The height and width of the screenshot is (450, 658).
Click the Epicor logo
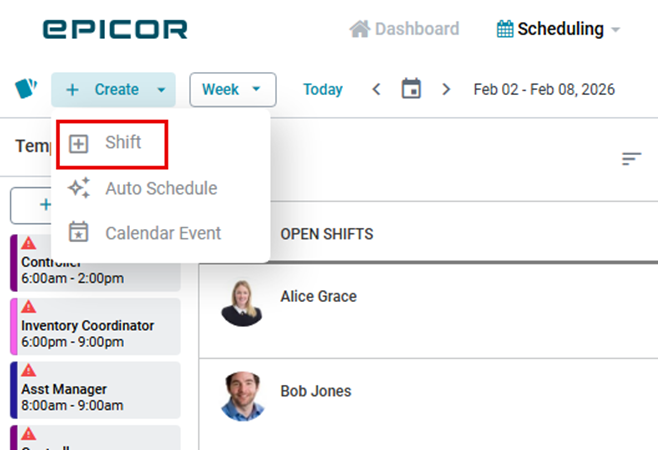pos(115,29)
